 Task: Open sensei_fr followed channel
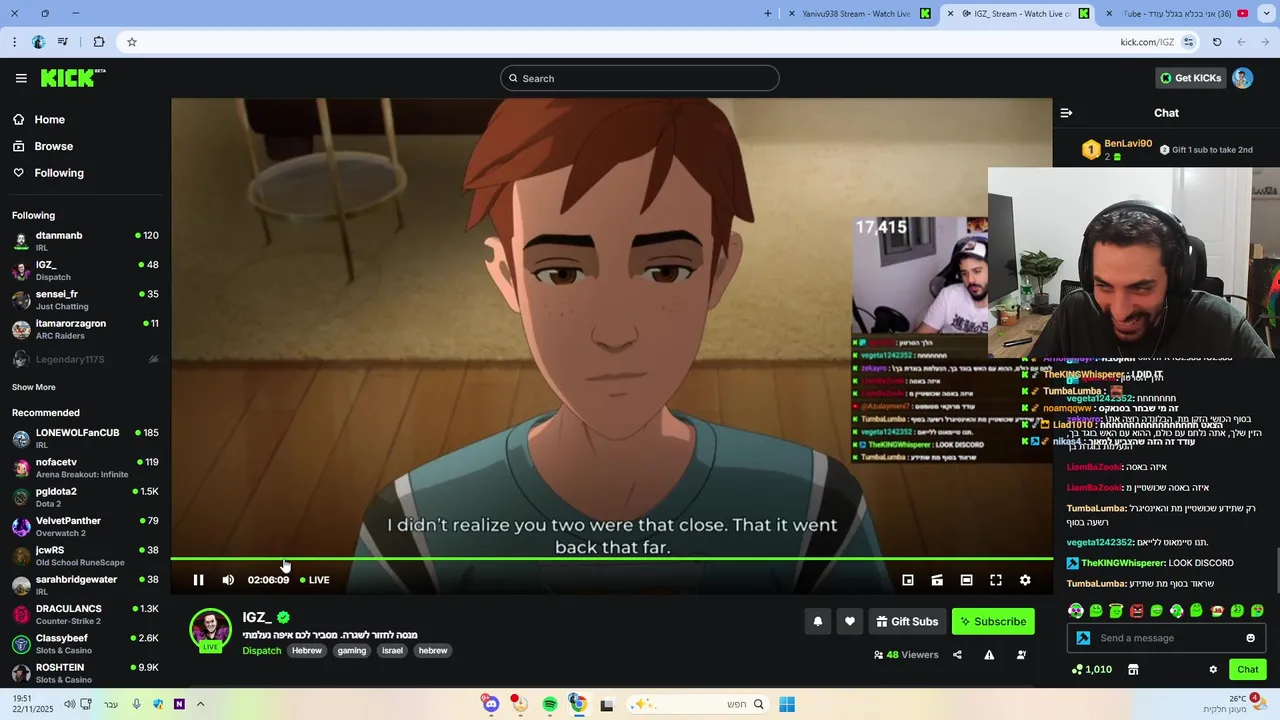tap(85, 300)
